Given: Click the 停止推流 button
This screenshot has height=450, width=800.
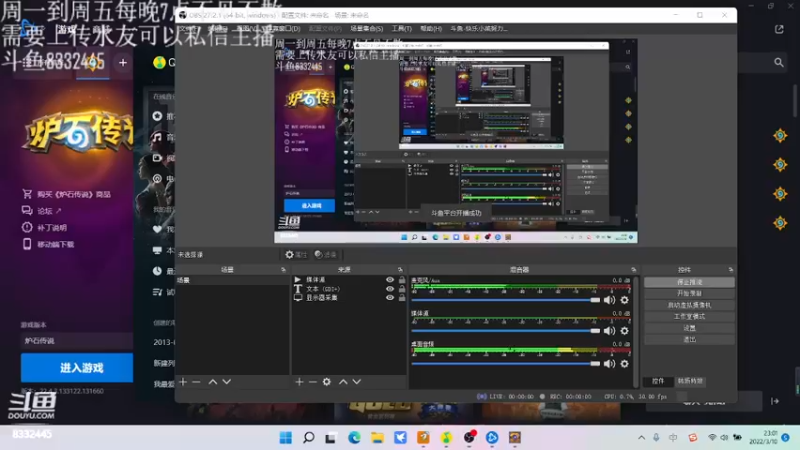Looking at the screenshot, I should tap(689, 282).
